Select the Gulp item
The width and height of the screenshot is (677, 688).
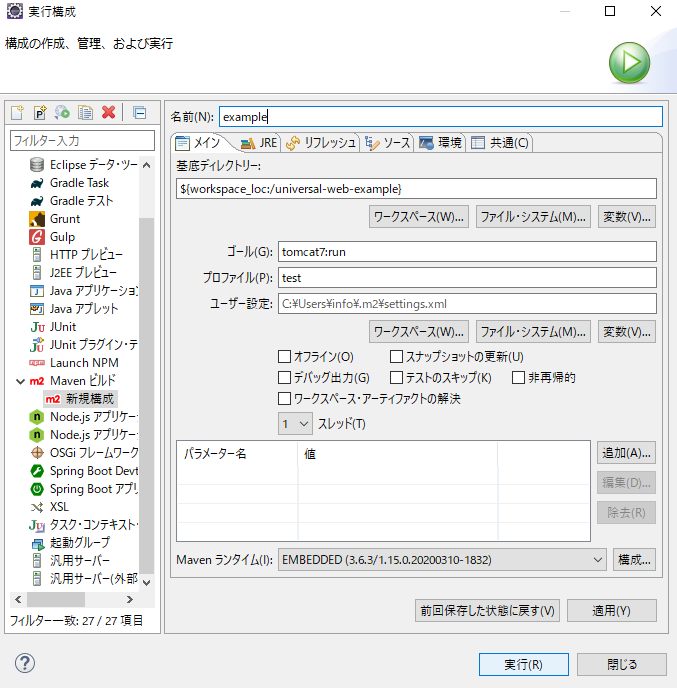[52, 236]
